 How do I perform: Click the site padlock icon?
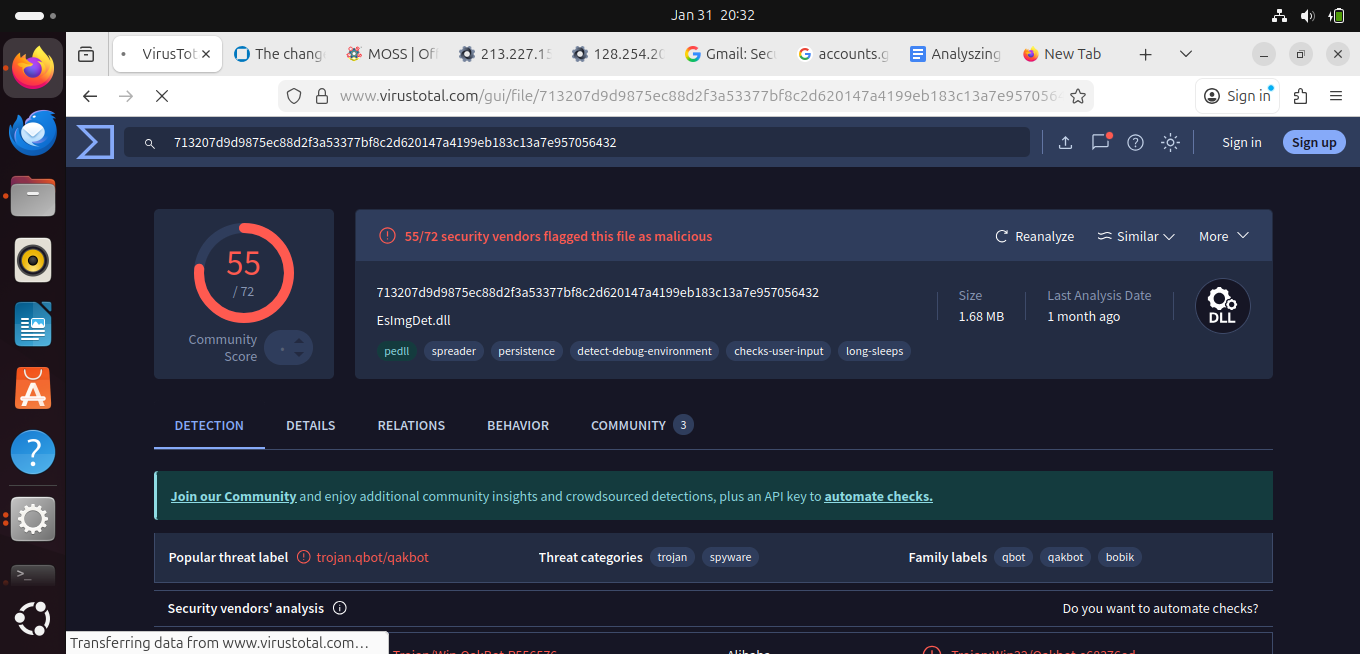(321, 96)
